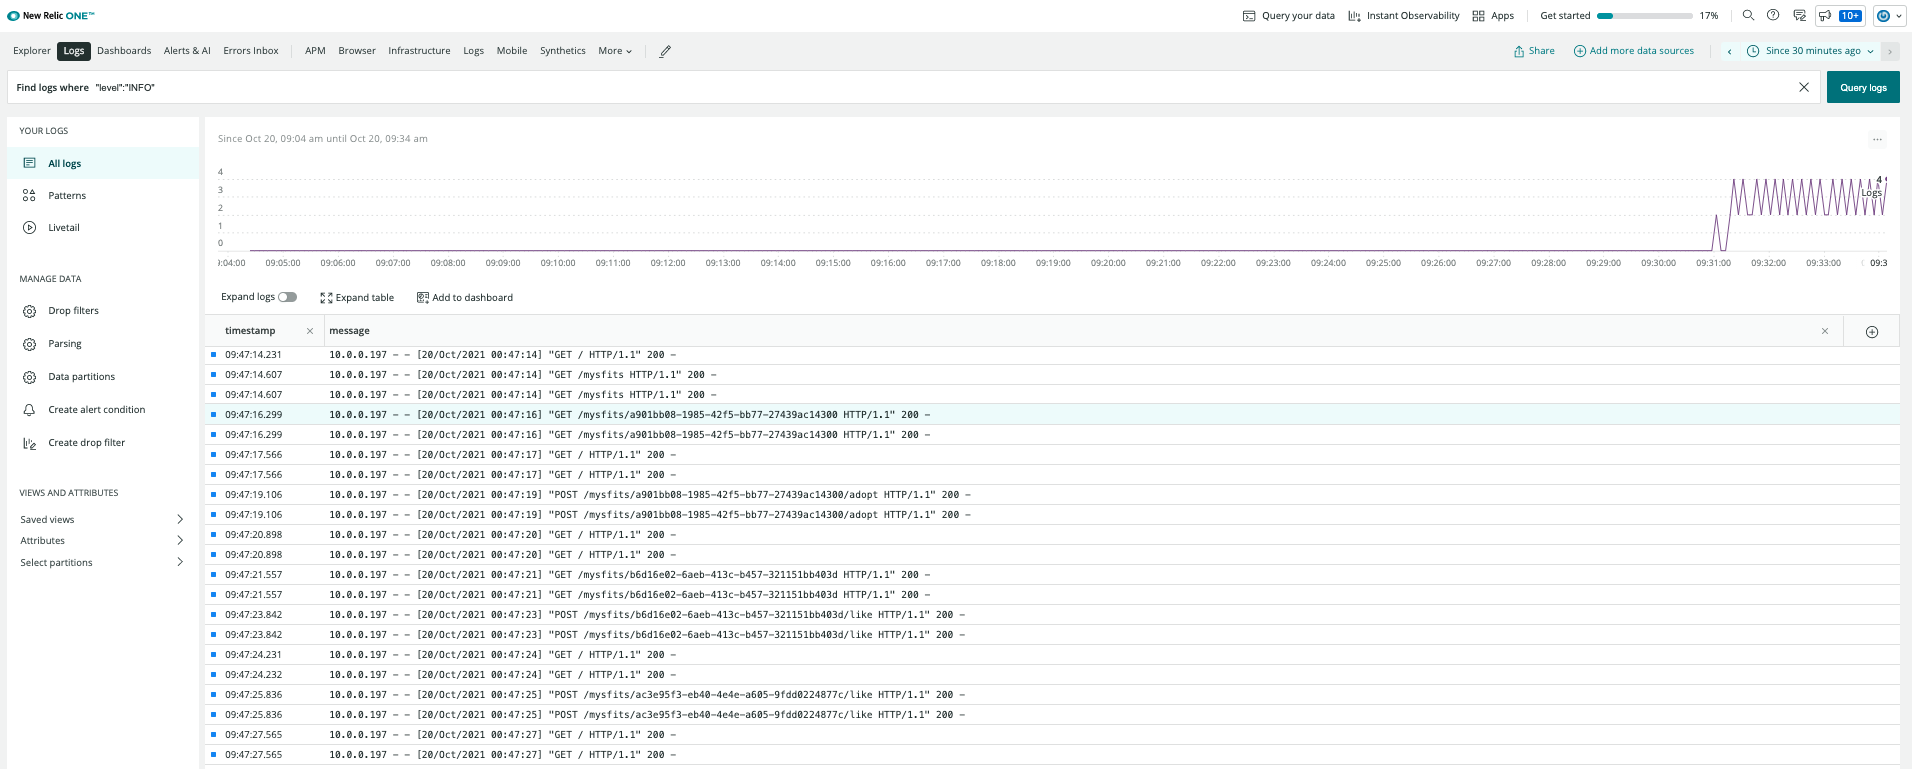This screenshot has height=769, width=1912.
Task: Click the pencil edit navigation icon
Action: click(665, 51)
